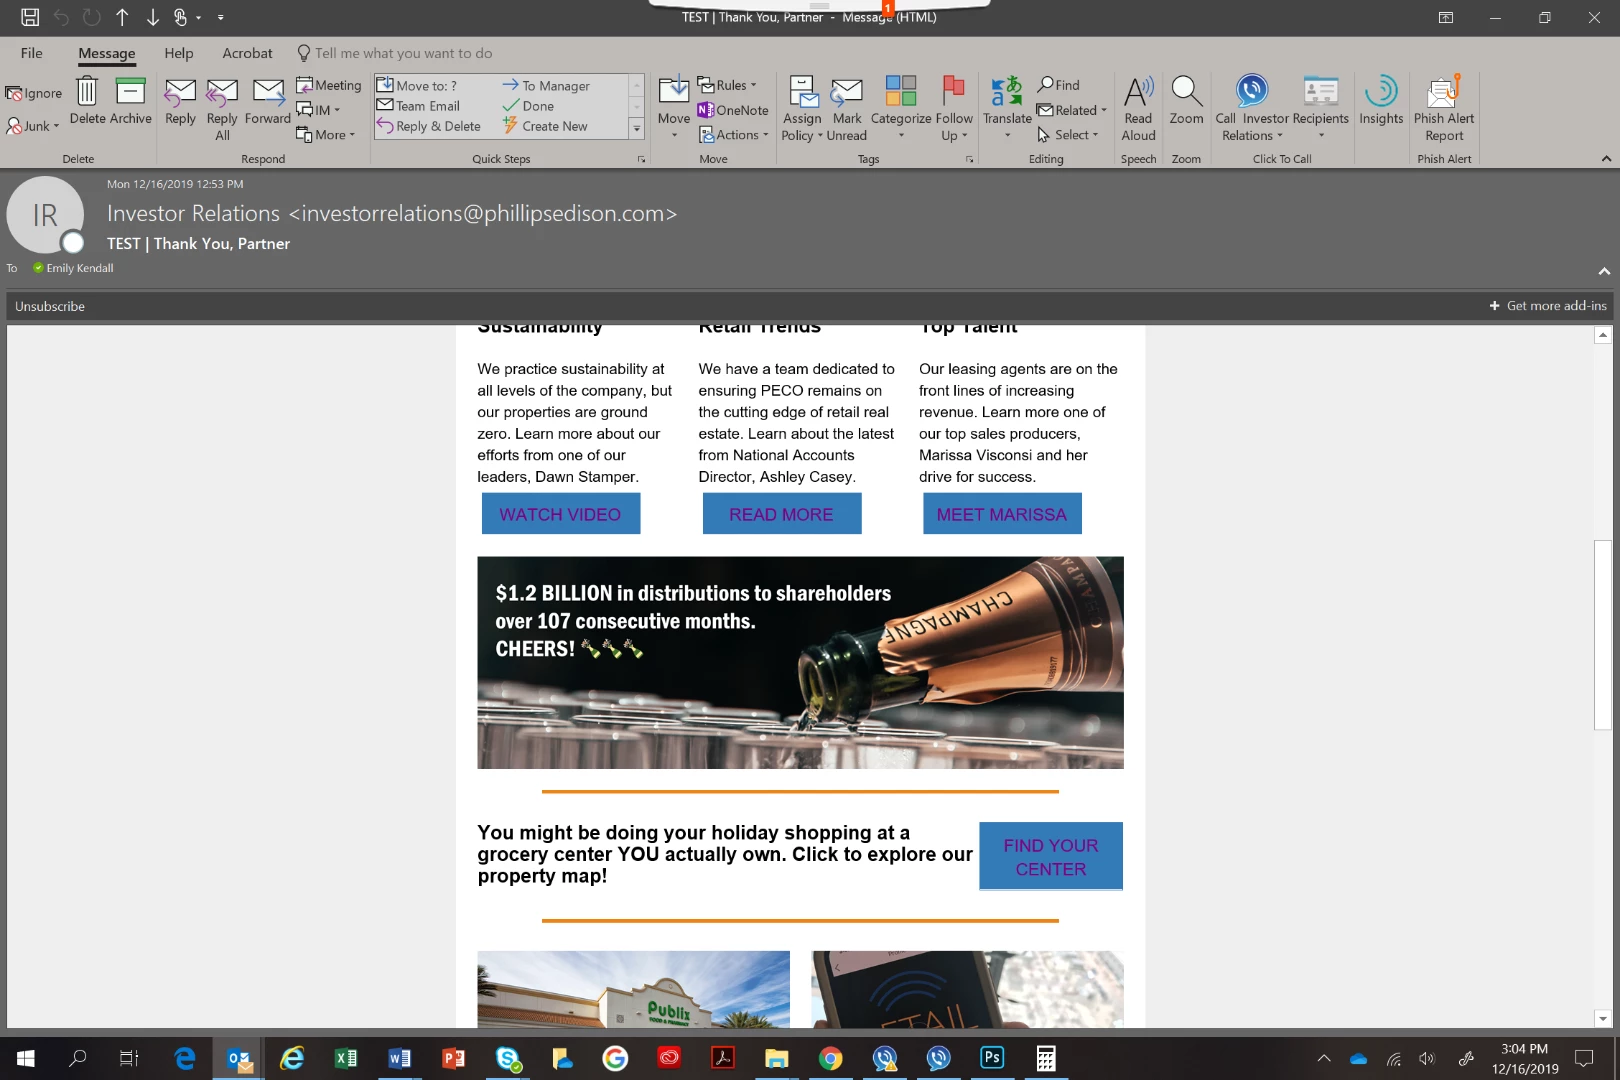Viewport: 1620px width, 1080px height.
Task: Expand the Quick Steps gallery
Action: [636, 128]
